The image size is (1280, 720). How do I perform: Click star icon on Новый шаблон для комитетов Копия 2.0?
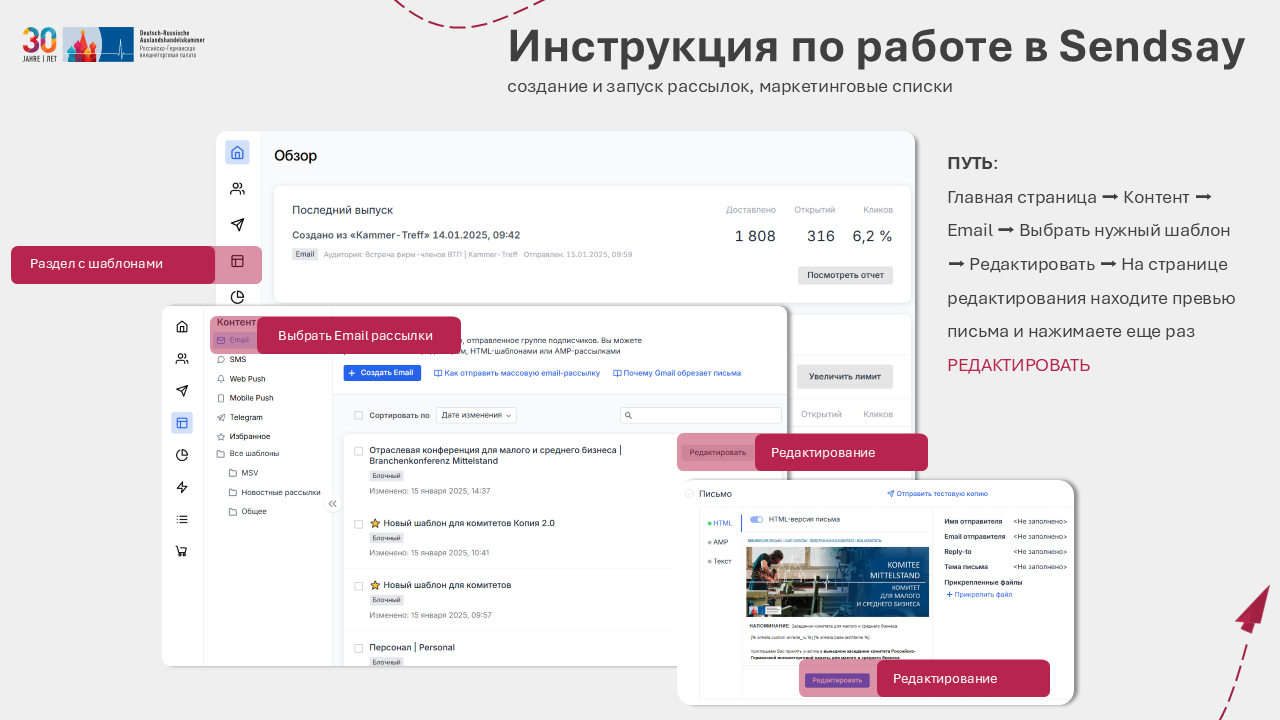pyautogui.click(x=375, y=523)
